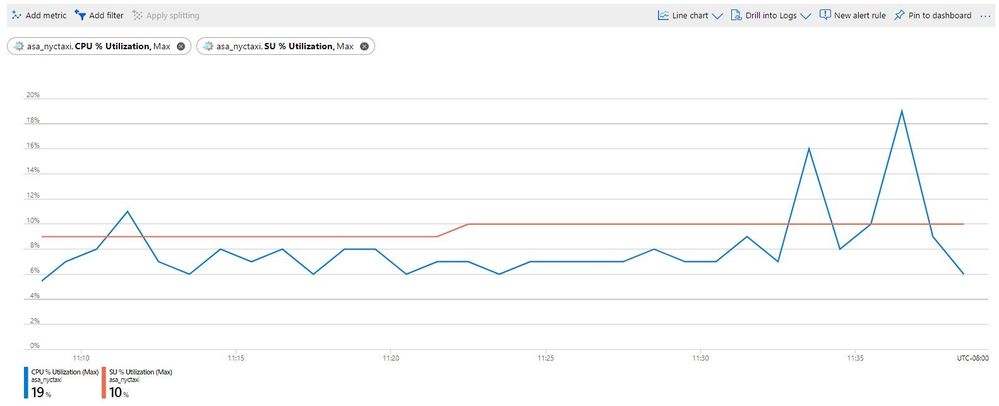Click the 11:25 time axis label
The image size is (999, 406).
(545, 359)
